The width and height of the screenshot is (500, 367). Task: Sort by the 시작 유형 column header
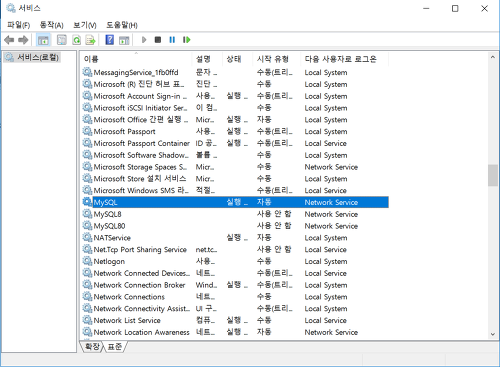pyautogui.click(x=276, y=59)
